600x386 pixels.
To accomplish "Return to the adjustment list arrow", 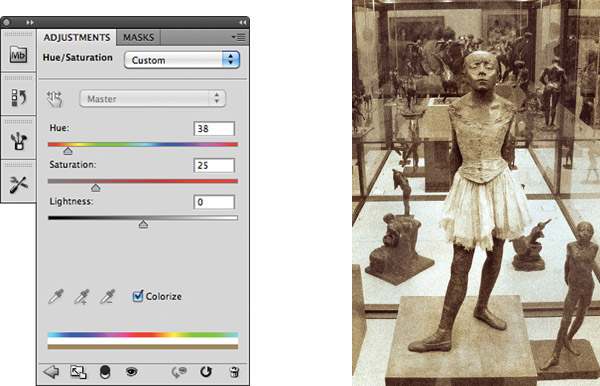I will click(51, 371).
